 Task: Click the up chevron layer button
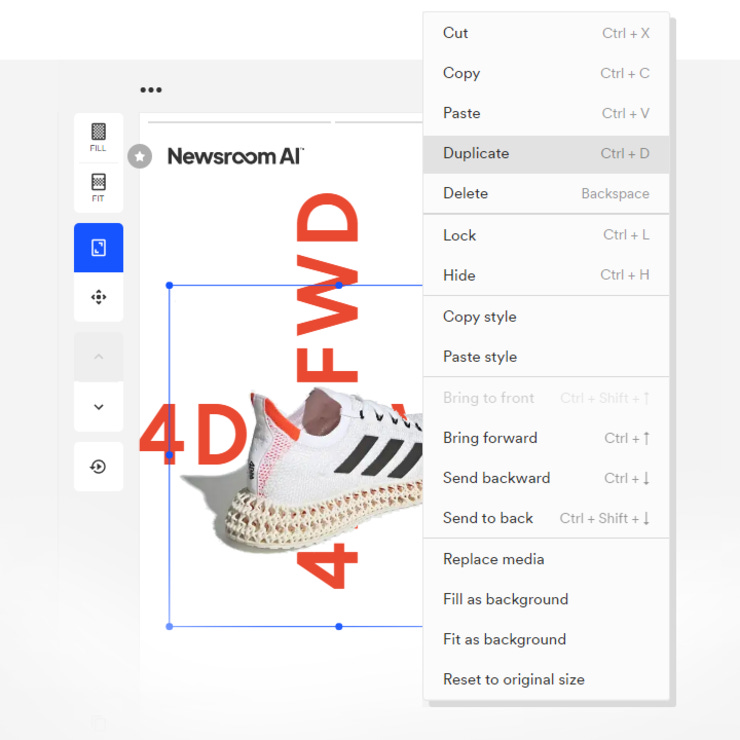[98, 357]
